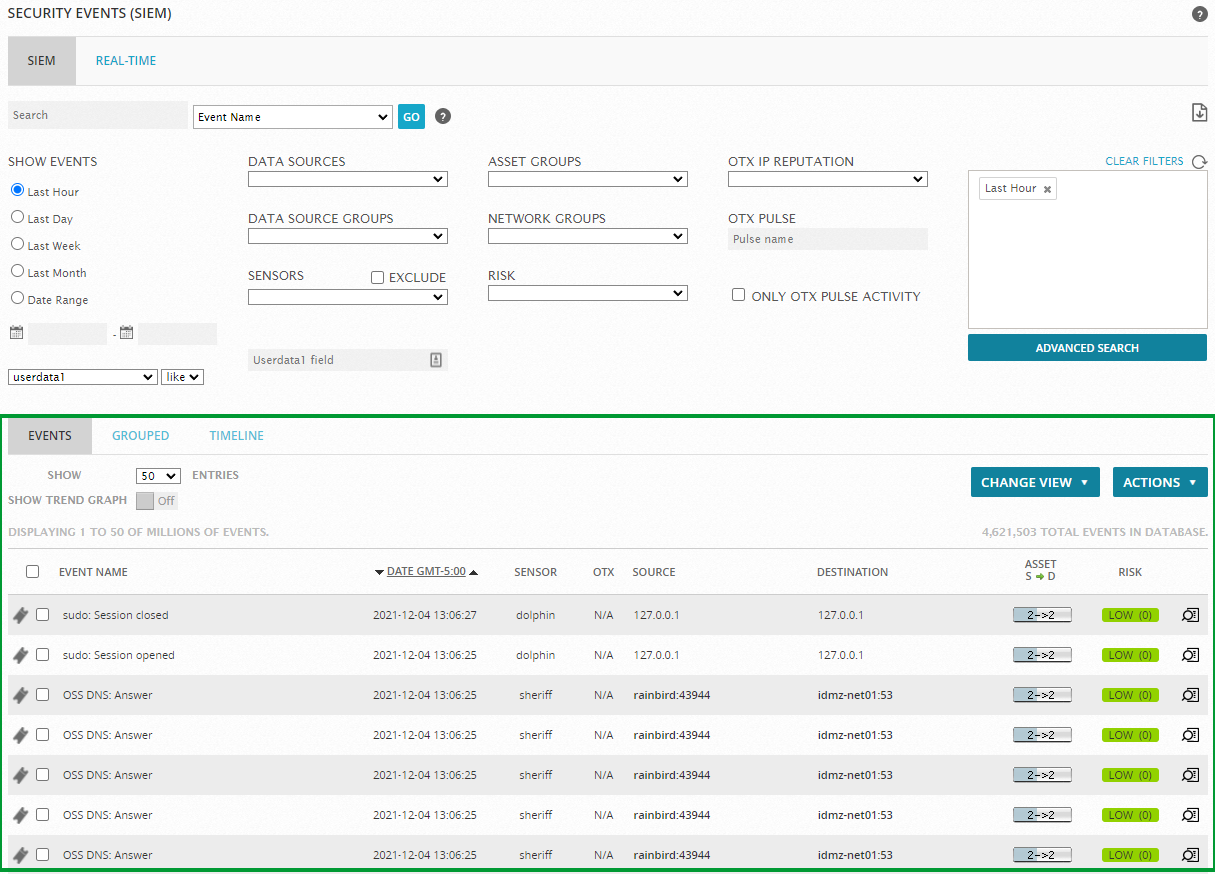This screenshot has width=1215, height=874.
Task: Check Only OTX Pulse Activity
Action: pyautogui.click(x=738, y=295)
